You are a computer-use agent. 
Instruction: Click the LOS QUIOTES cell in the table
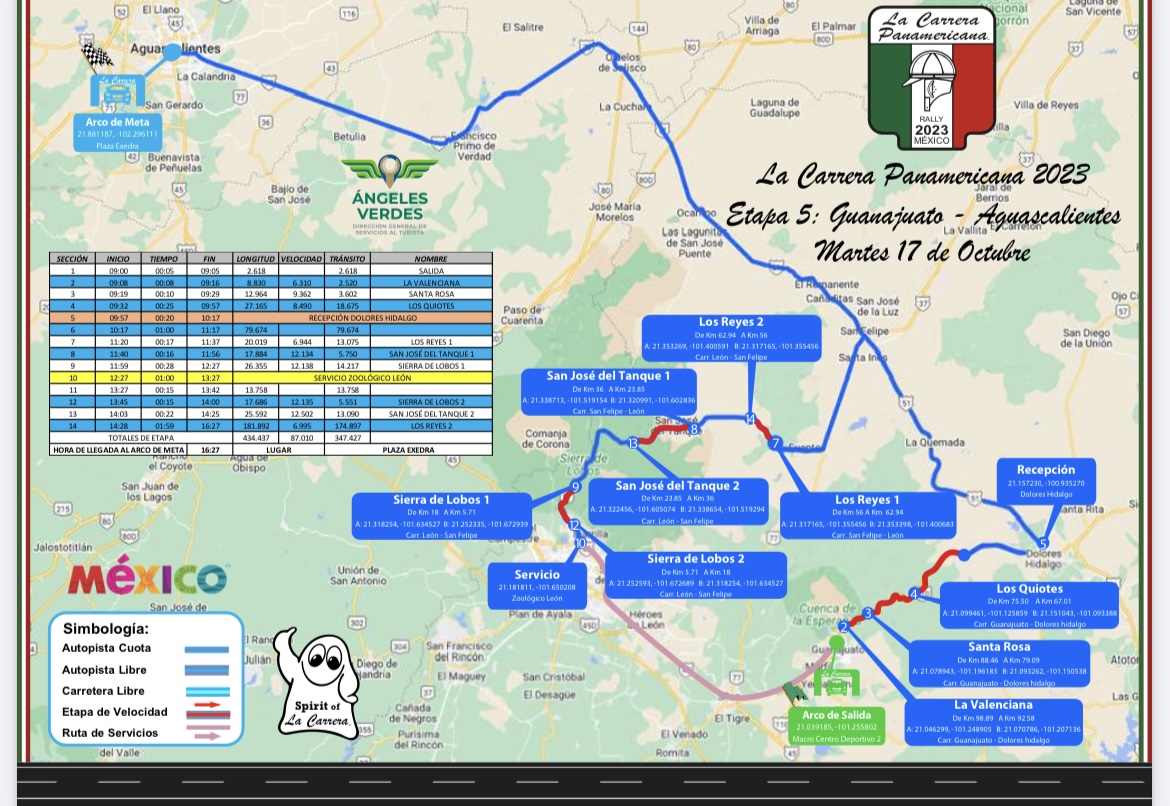(431, 306)
